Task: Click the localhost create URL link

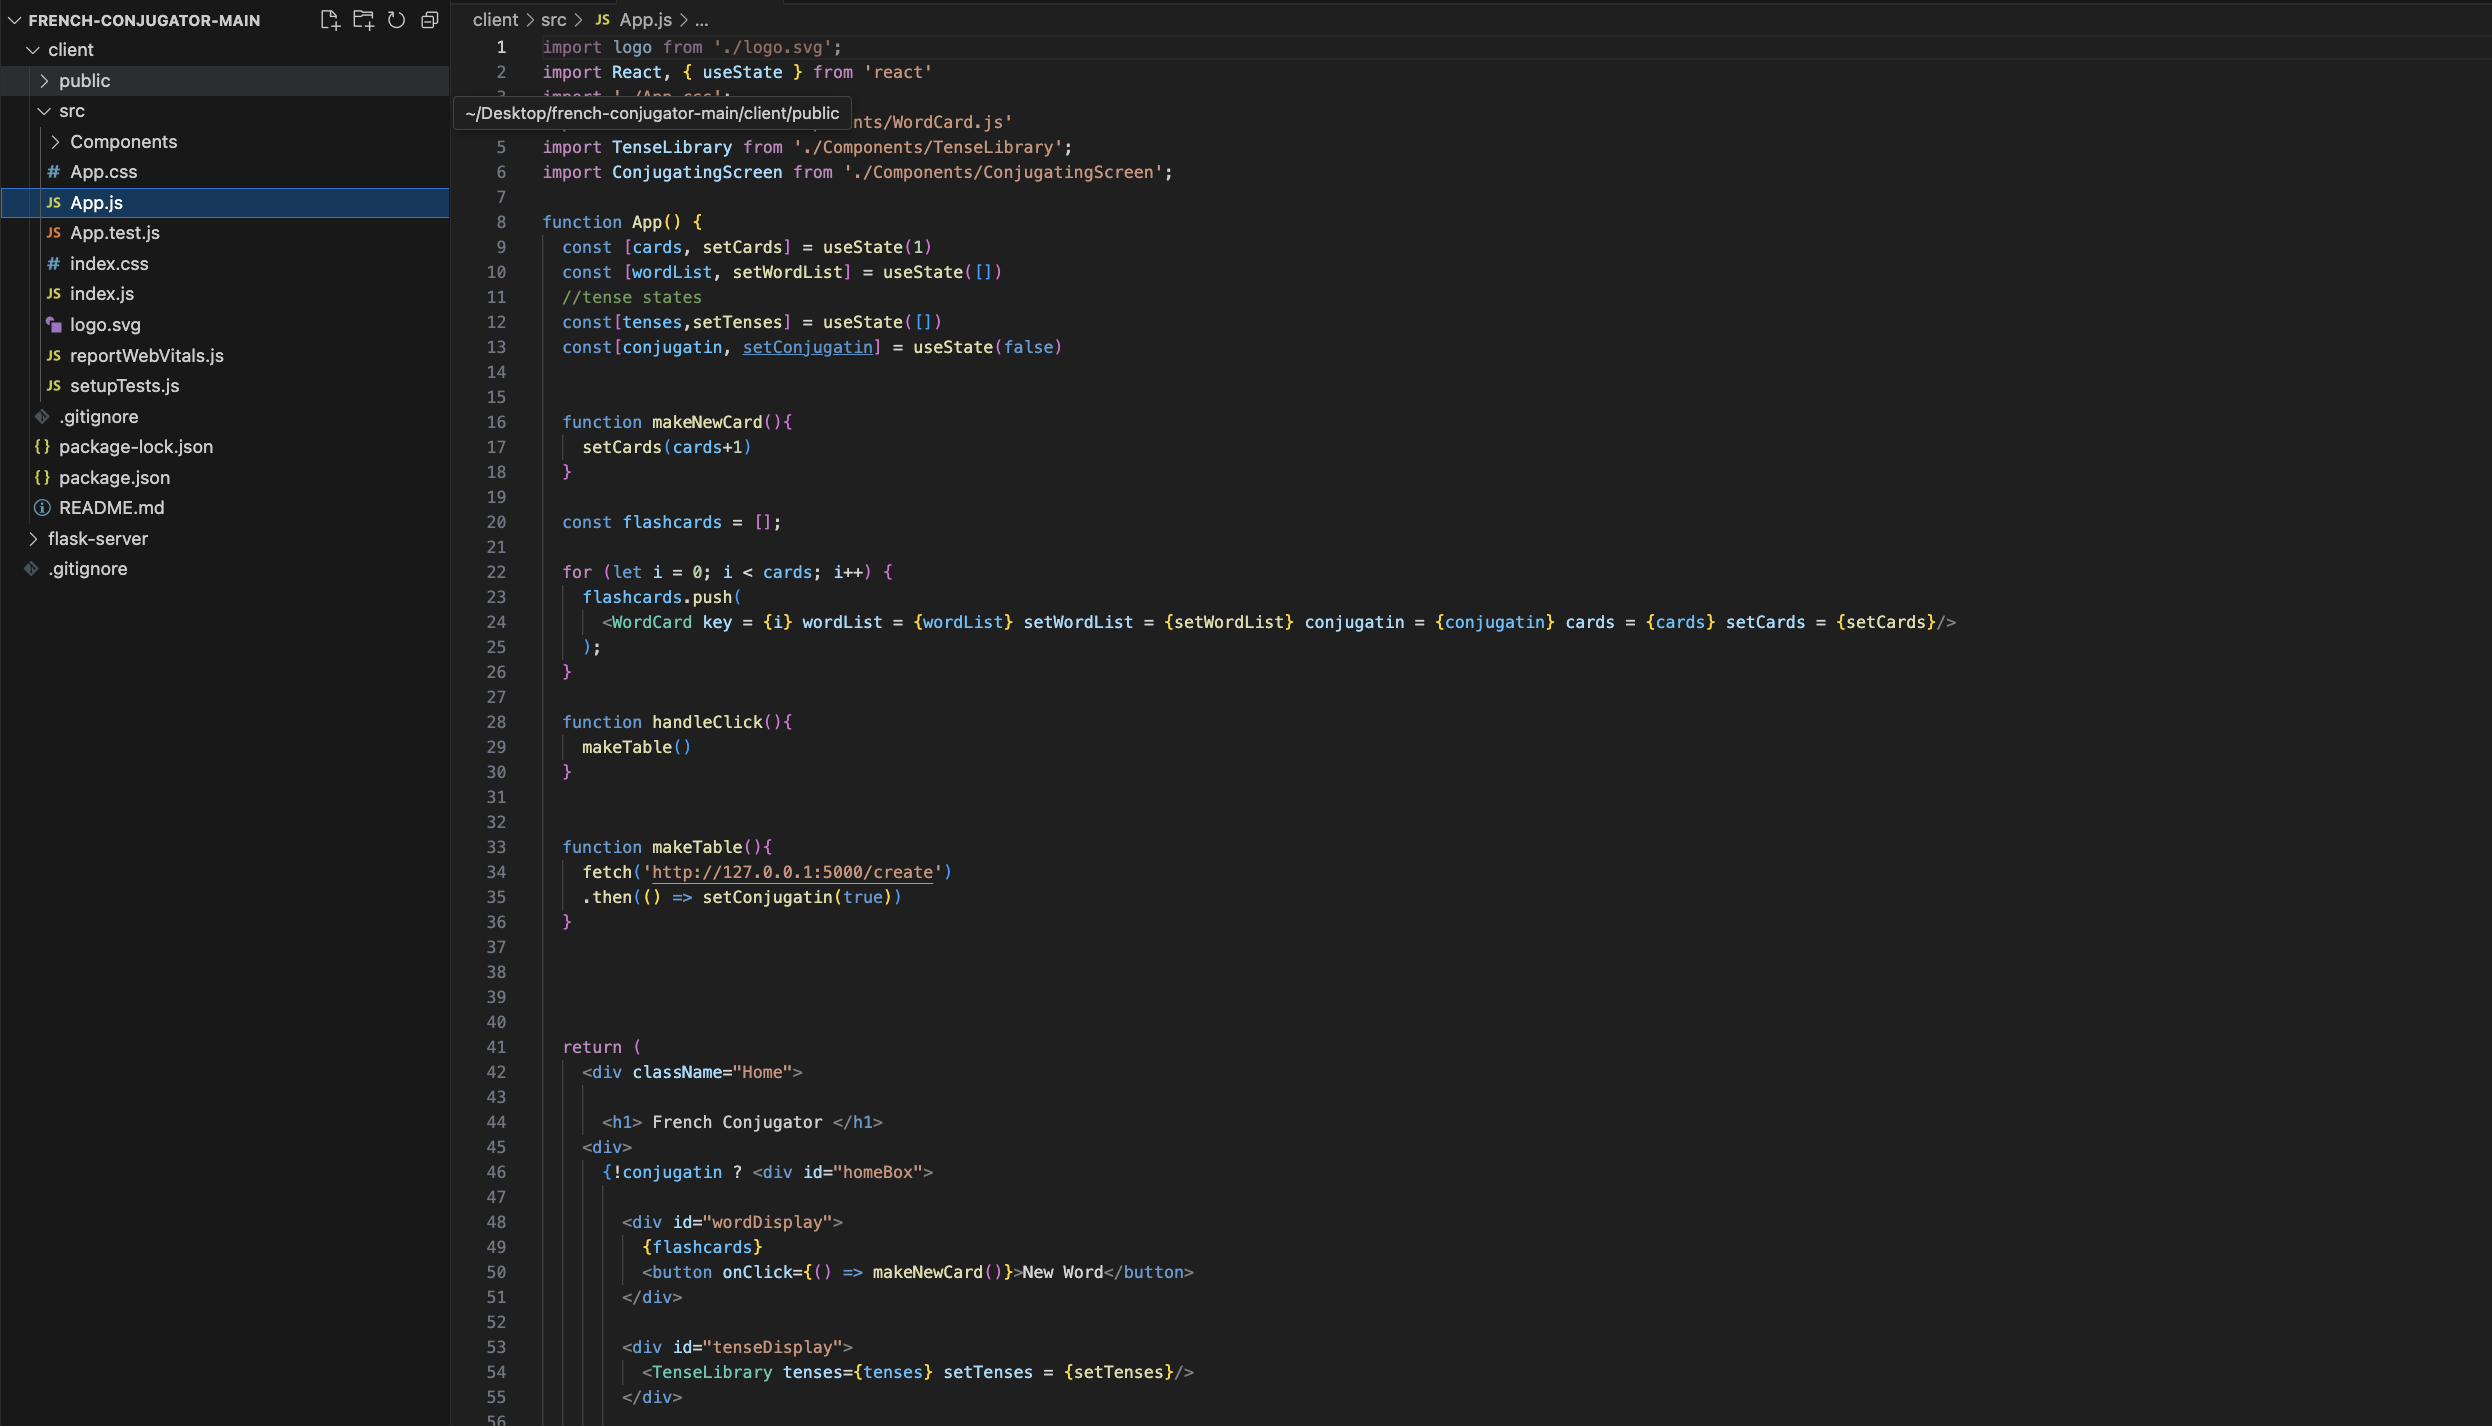Action: (792, 872)
